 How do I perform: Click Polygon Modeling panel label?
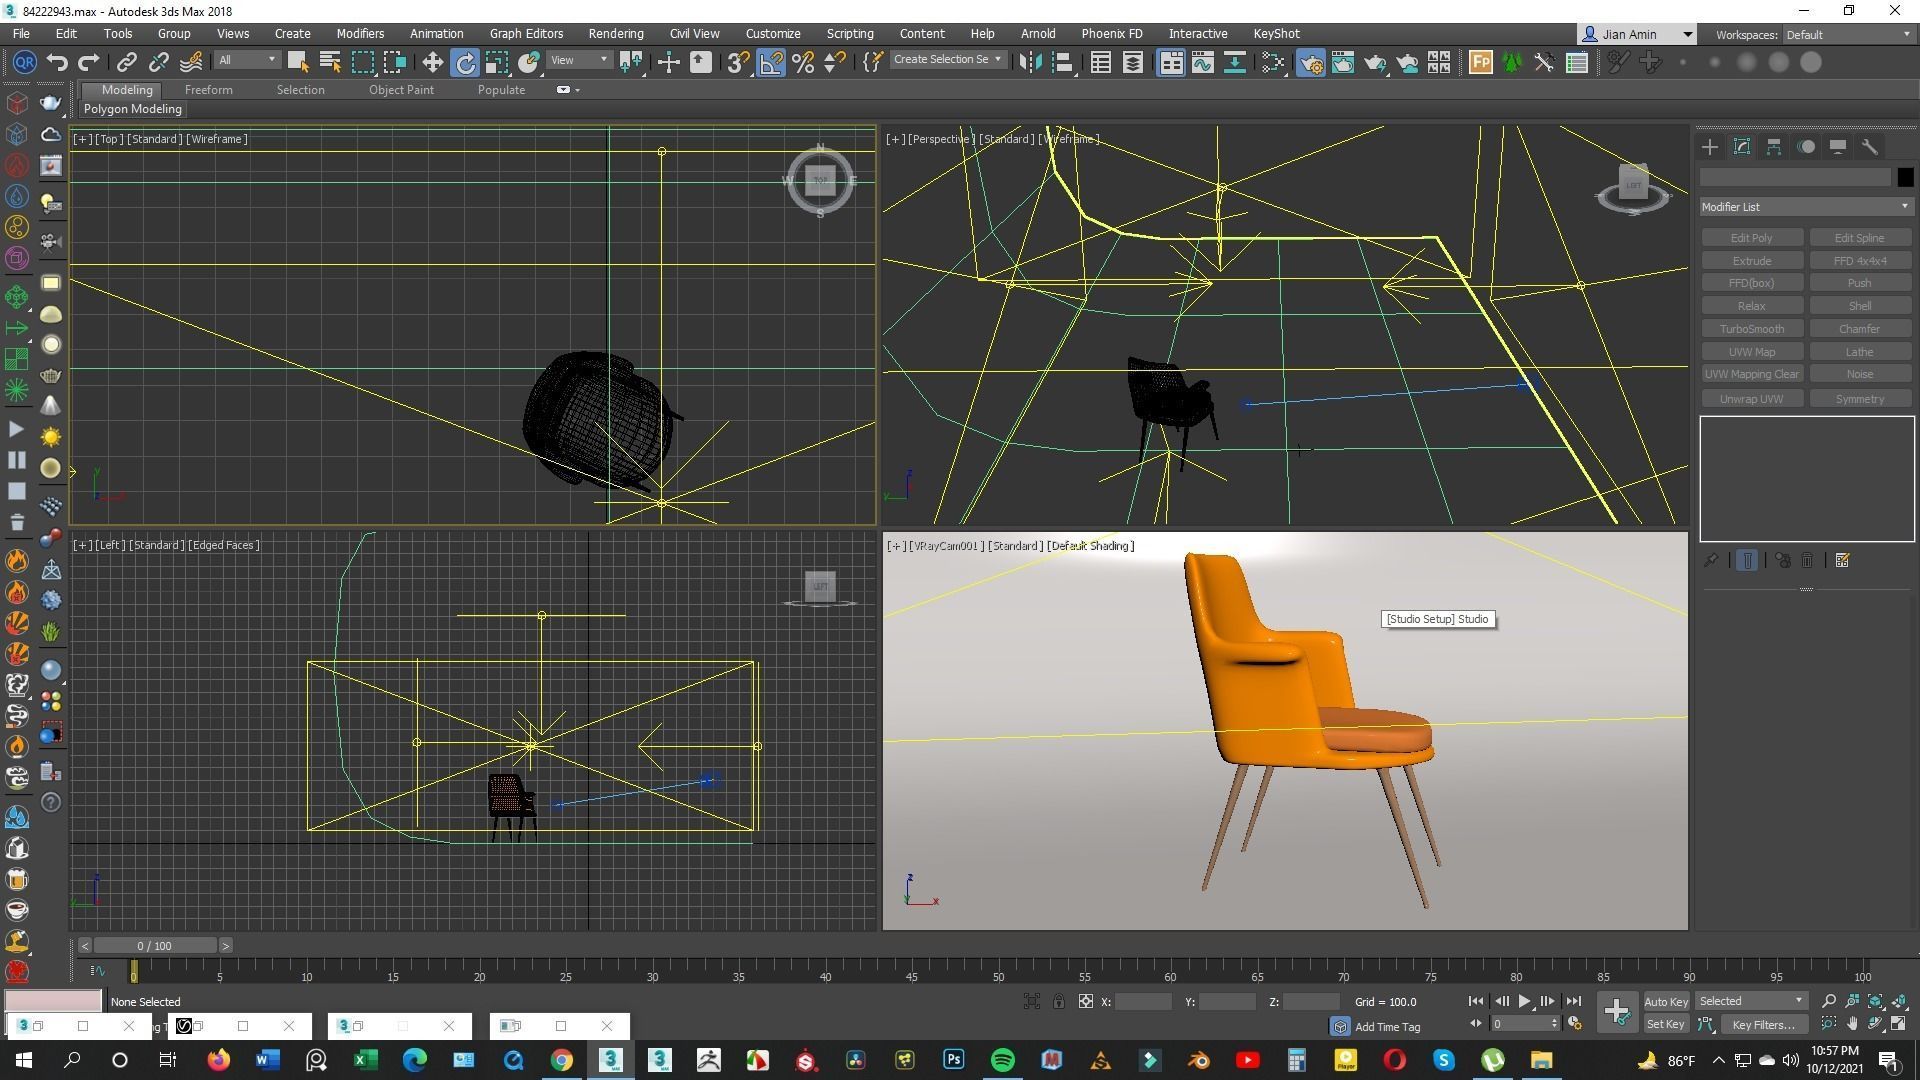click(x=133, y=109)
